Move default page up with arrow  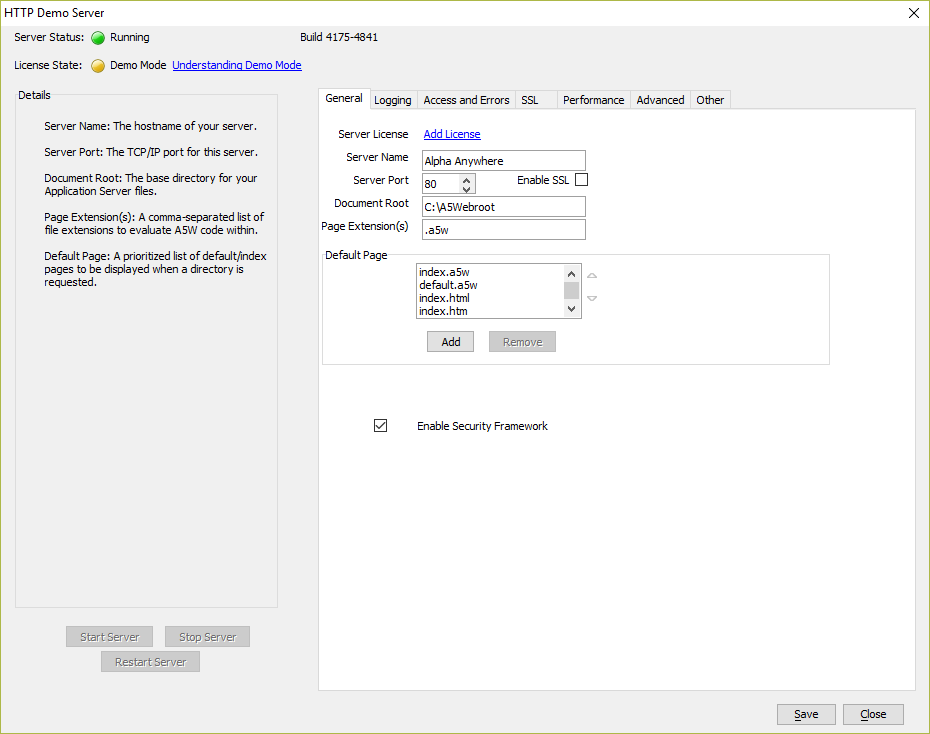point(592,276)
